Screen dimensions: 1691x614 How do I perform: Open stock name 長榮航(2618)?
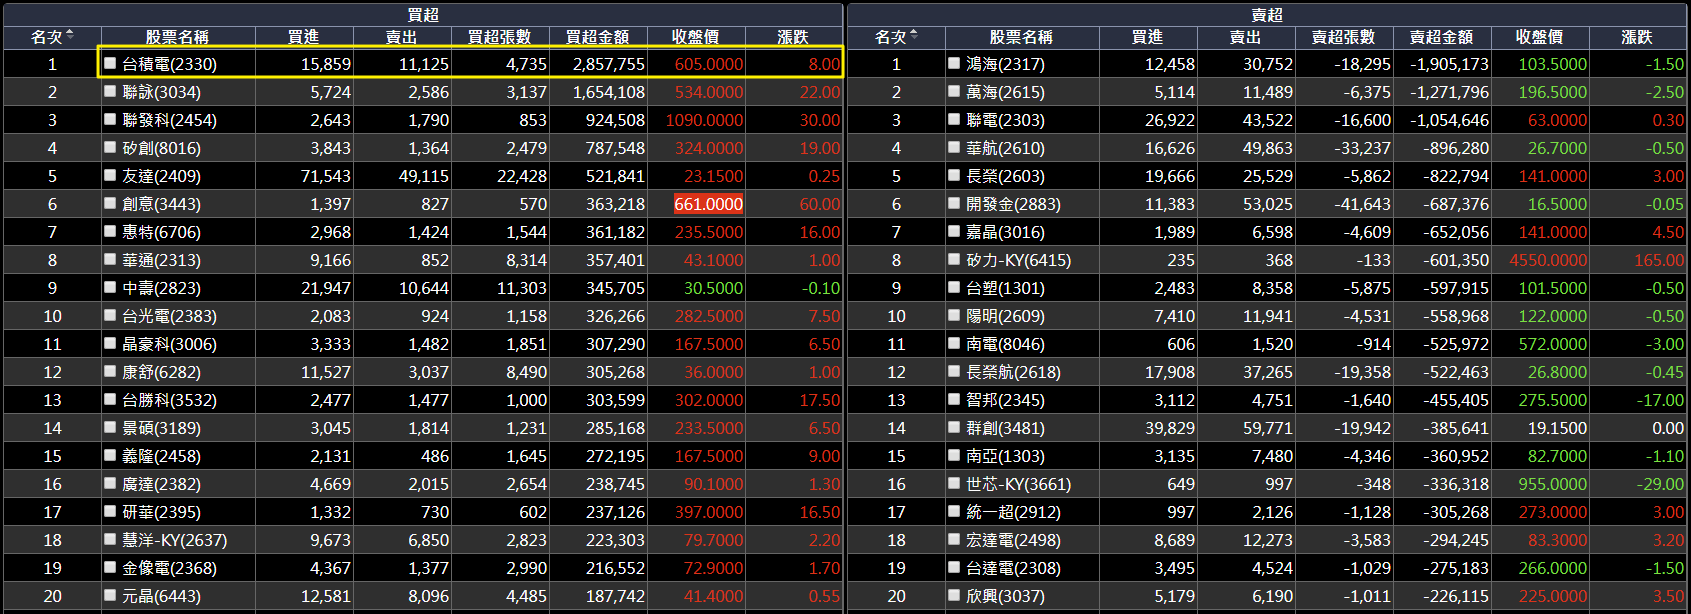coord(1013,372)
